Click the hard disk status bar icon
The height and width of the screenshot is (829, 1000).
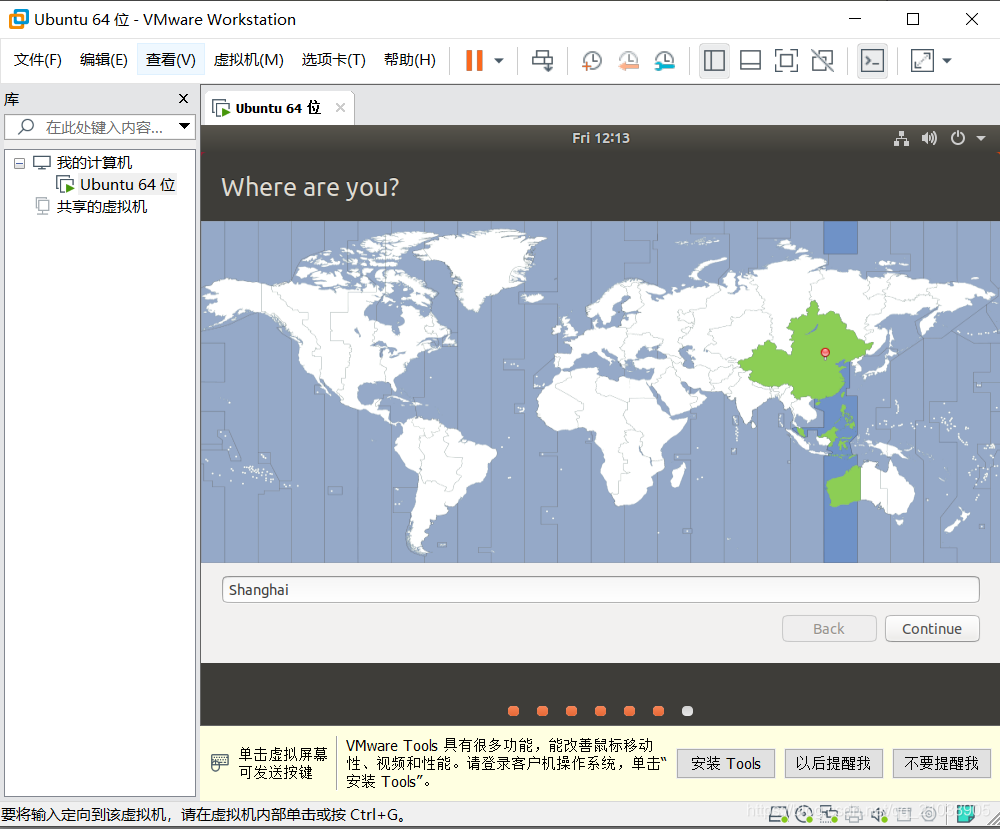click(x=778, y=814)
